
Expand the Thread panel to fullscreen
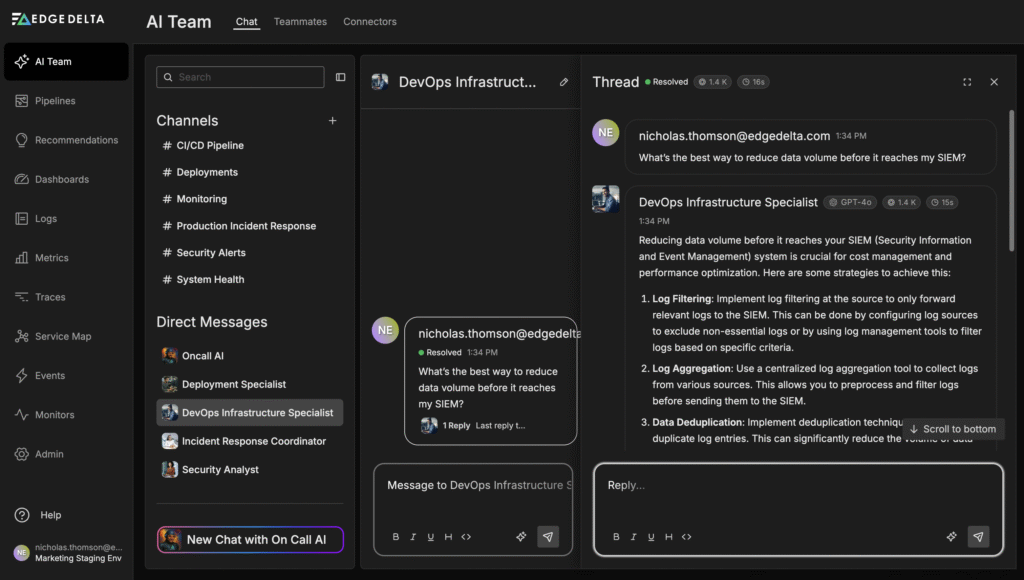(967, 82)
